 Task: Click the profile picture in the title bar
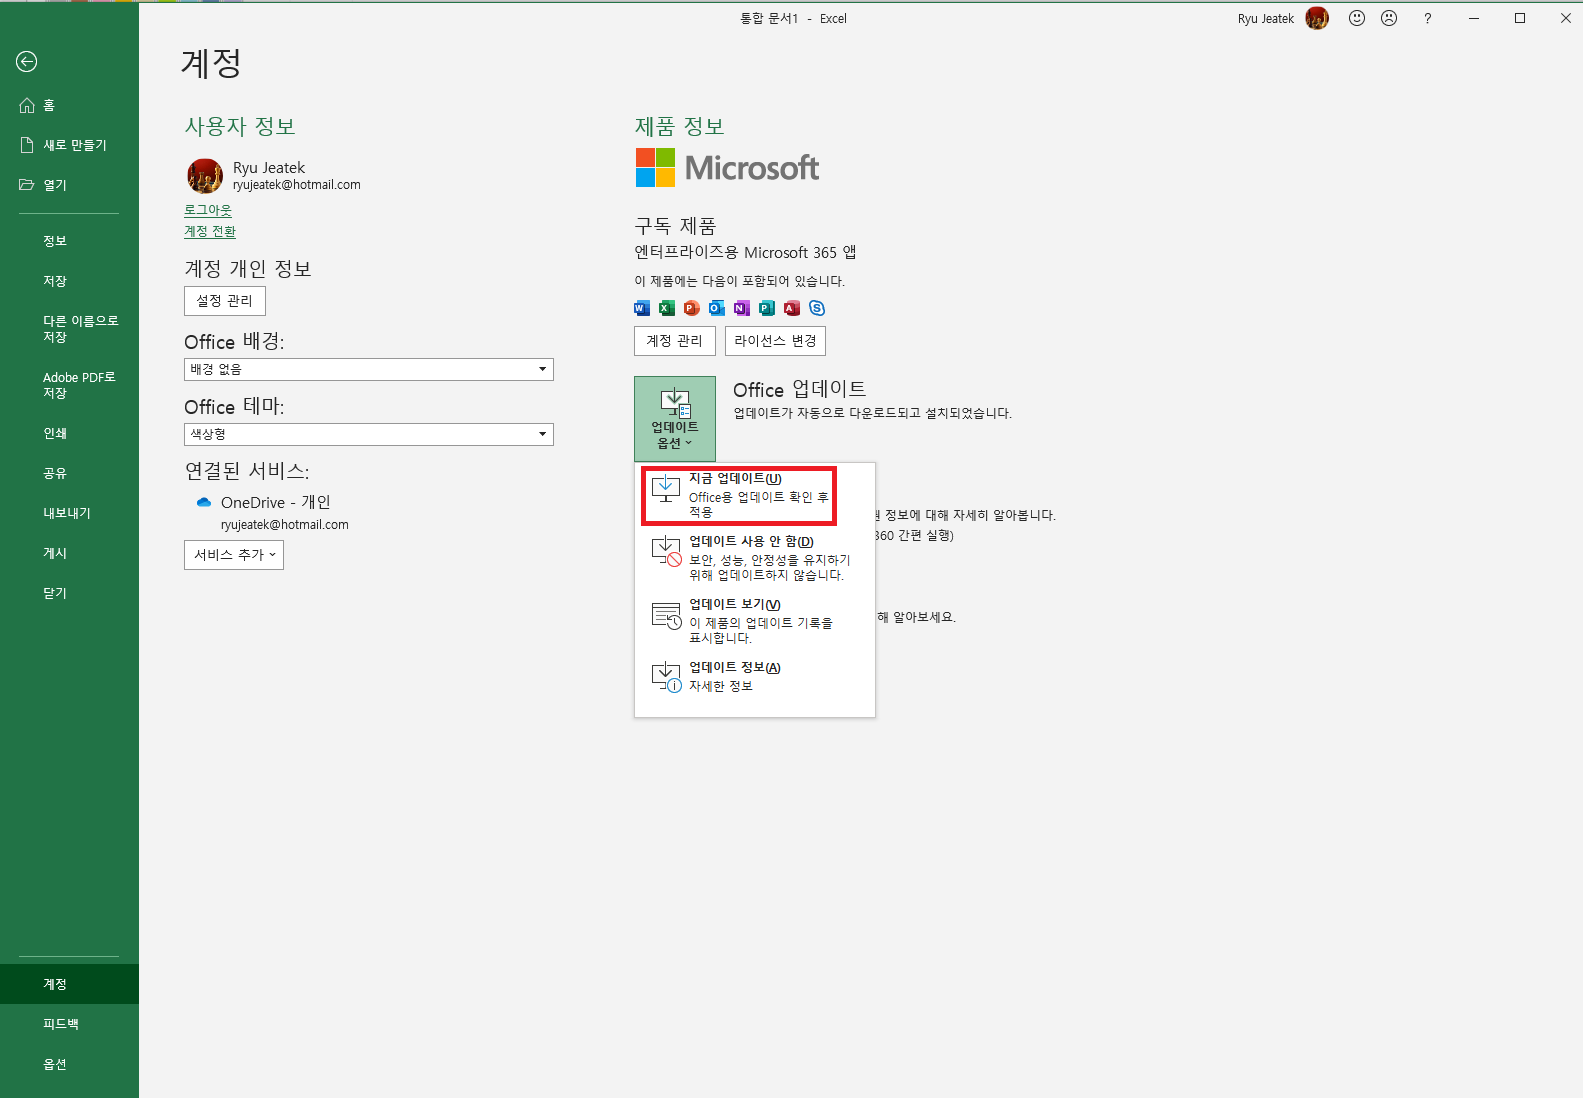pos(1317,18)
